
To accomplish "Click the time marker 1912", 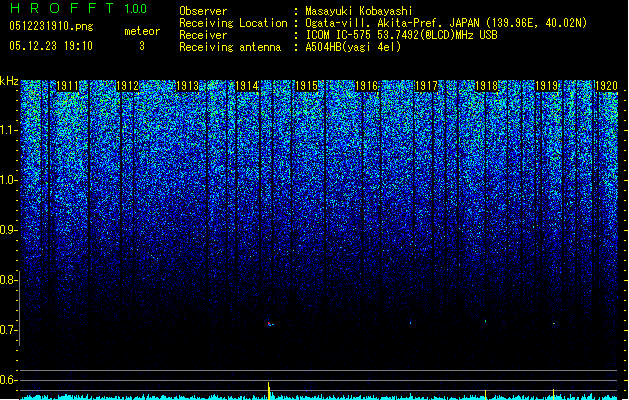I will pos(128,86).
